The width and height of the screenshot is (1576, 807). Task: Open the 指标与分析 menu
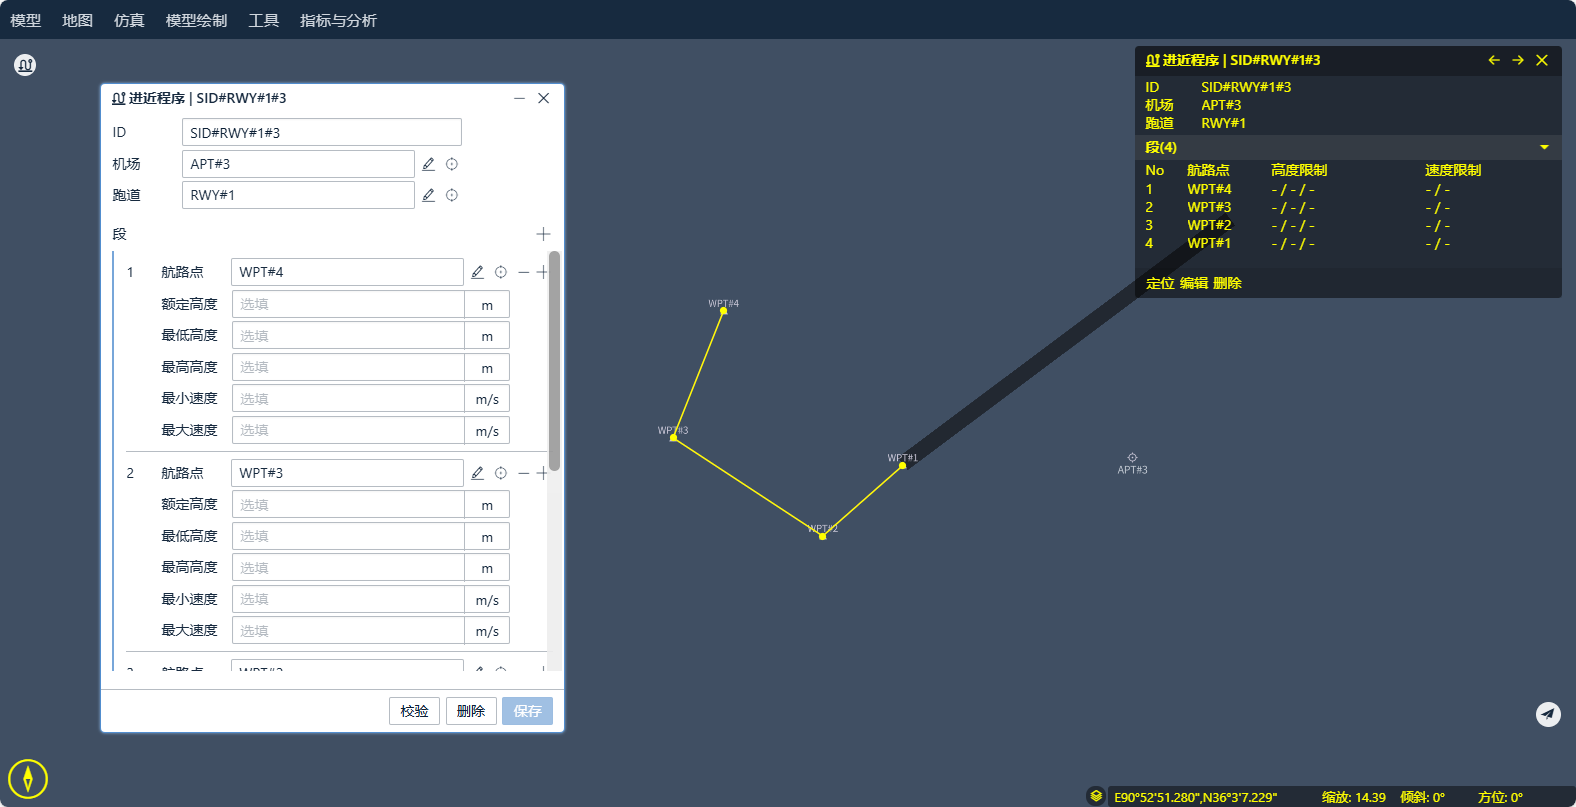tap(338, 20)
